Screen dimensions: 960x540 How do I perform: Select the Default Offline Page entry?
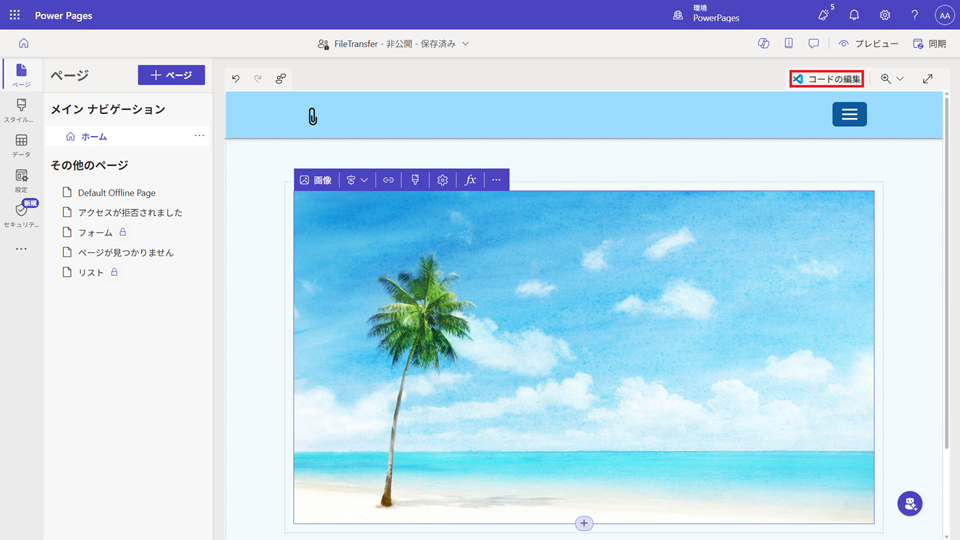coord(116,192)
